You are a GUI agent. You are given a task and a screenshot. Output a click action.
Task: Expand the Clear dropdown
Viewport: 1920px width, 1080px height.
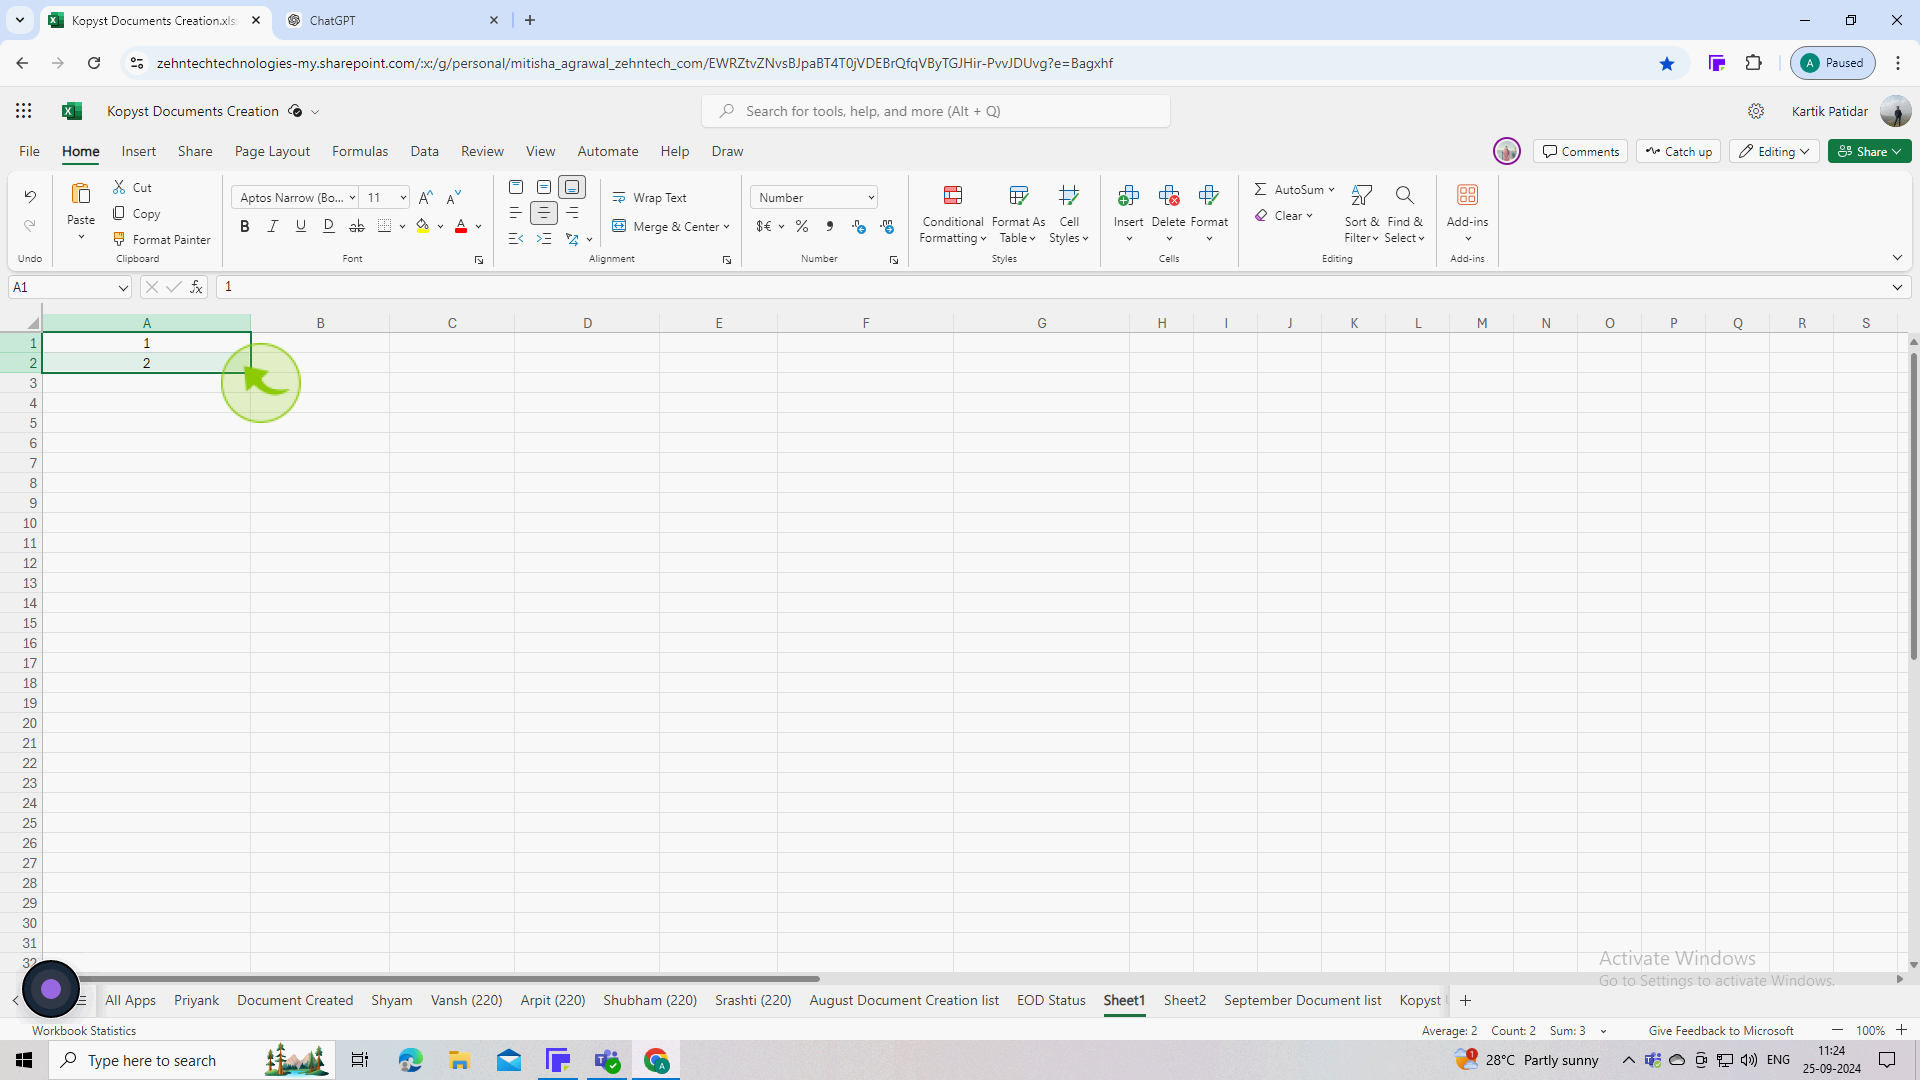tap(1309, 215)
